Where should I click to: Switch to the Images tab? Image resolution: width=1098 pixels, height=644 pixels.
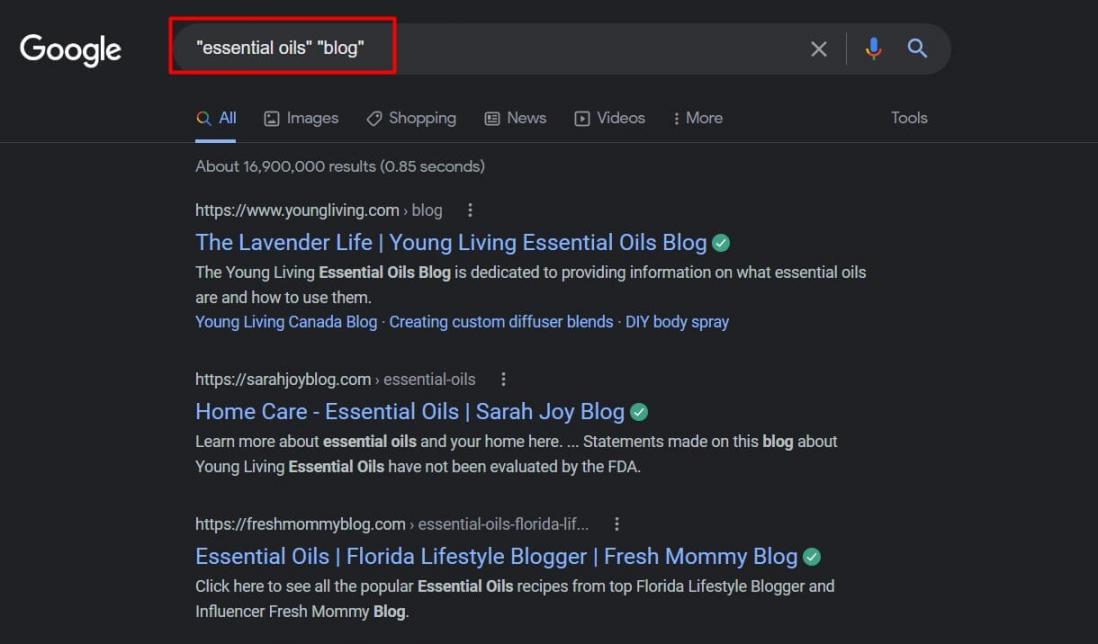[301, 118]
